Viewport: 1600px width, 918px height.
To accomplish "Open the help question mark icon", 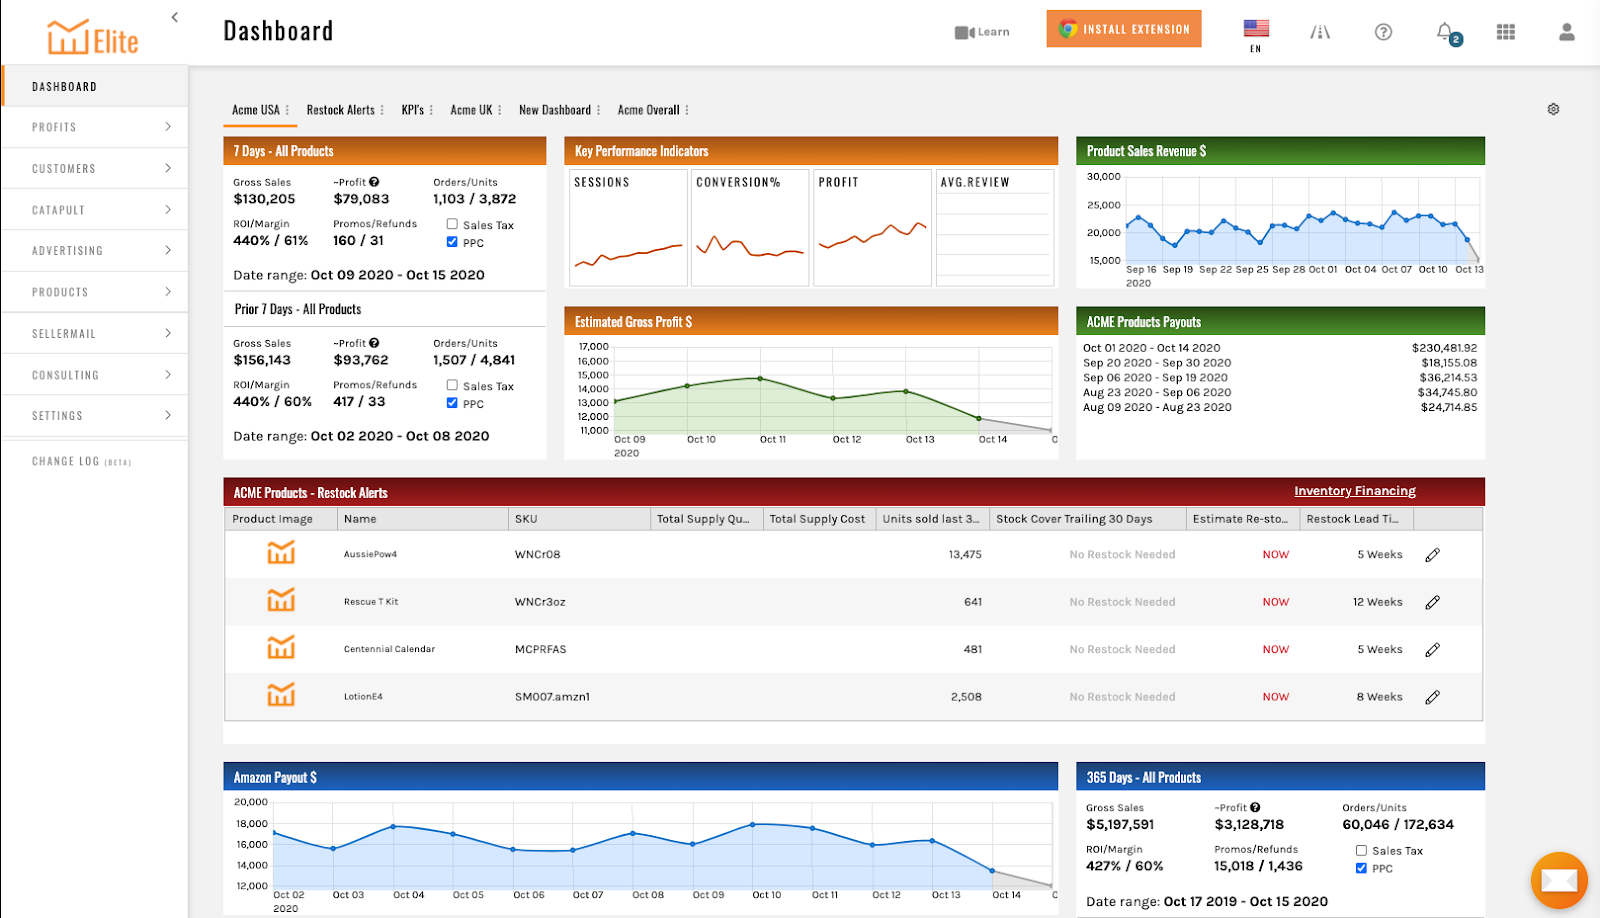I will coord(1383,32).
